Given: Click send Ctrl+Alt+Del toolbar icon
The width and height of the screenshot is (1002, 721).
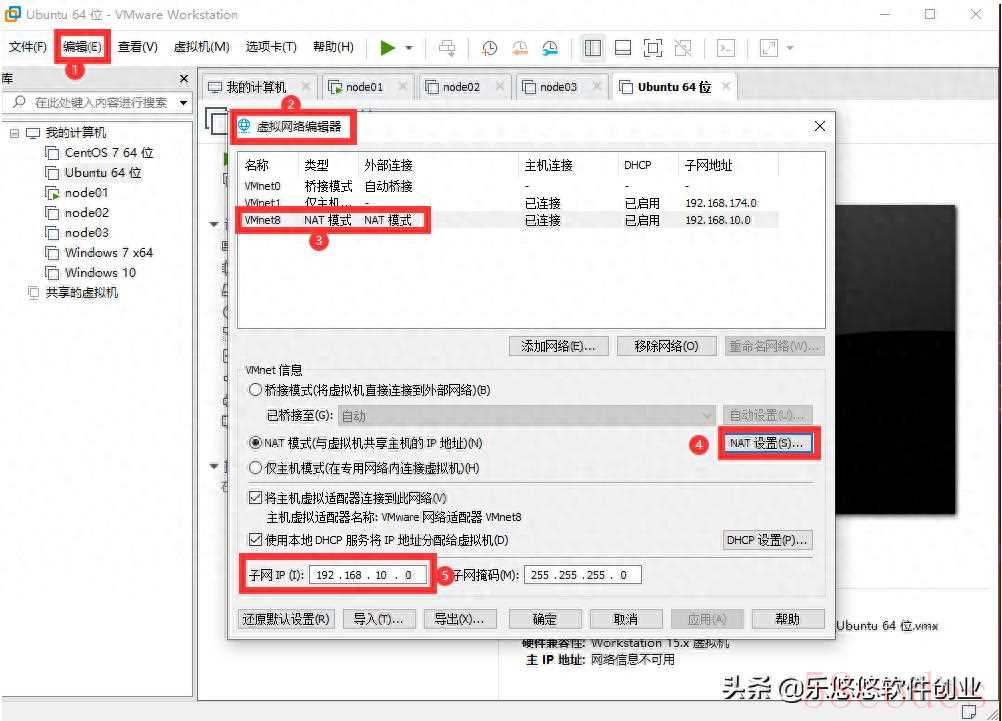Looking at the screenshot, I should point(447,48).
